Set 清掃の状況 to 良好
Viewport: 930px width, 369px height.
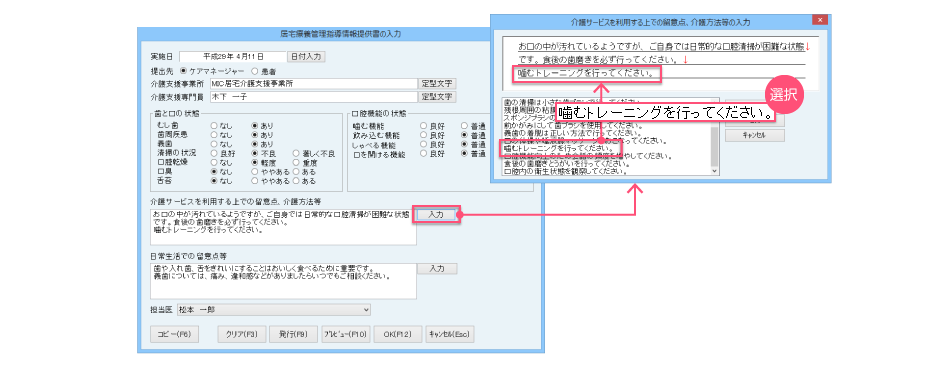(x=214, y=153)
